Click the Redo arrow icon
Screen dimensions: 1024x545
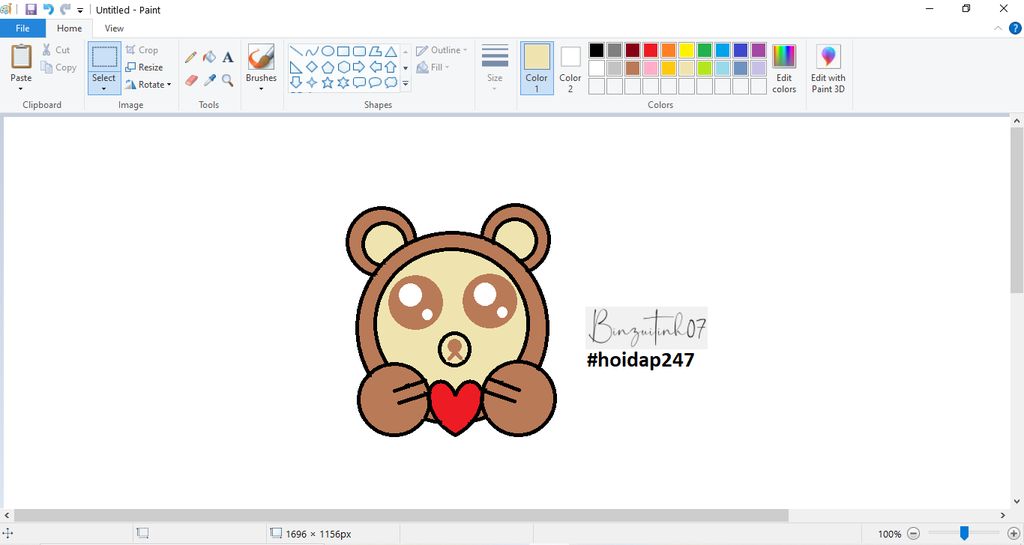[65, 9]
